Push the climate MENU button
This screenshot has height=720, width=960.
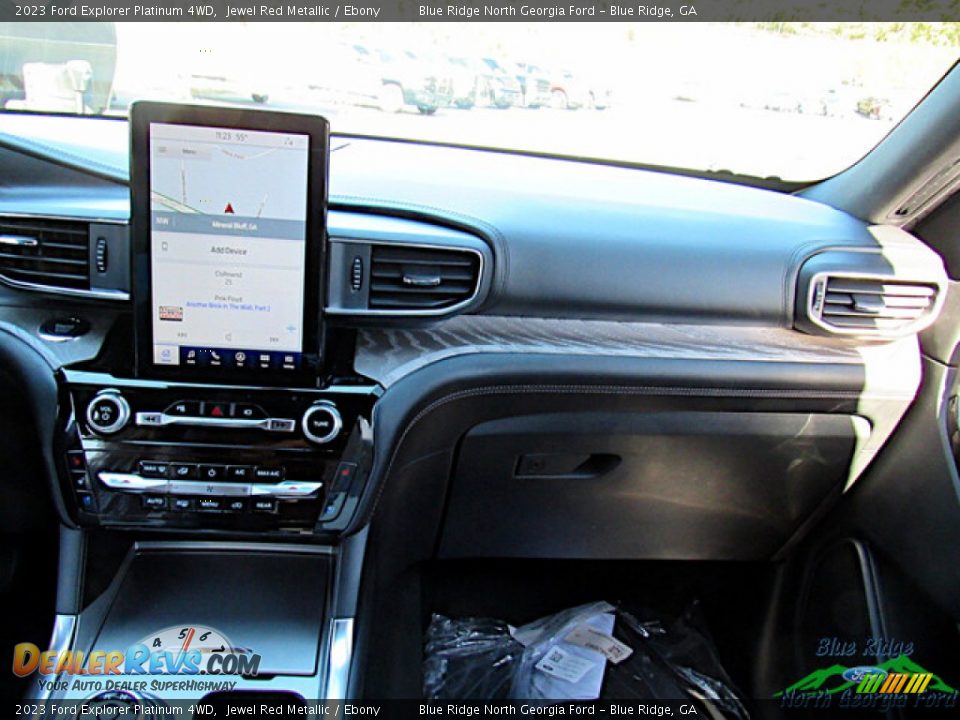pos(209,504)
